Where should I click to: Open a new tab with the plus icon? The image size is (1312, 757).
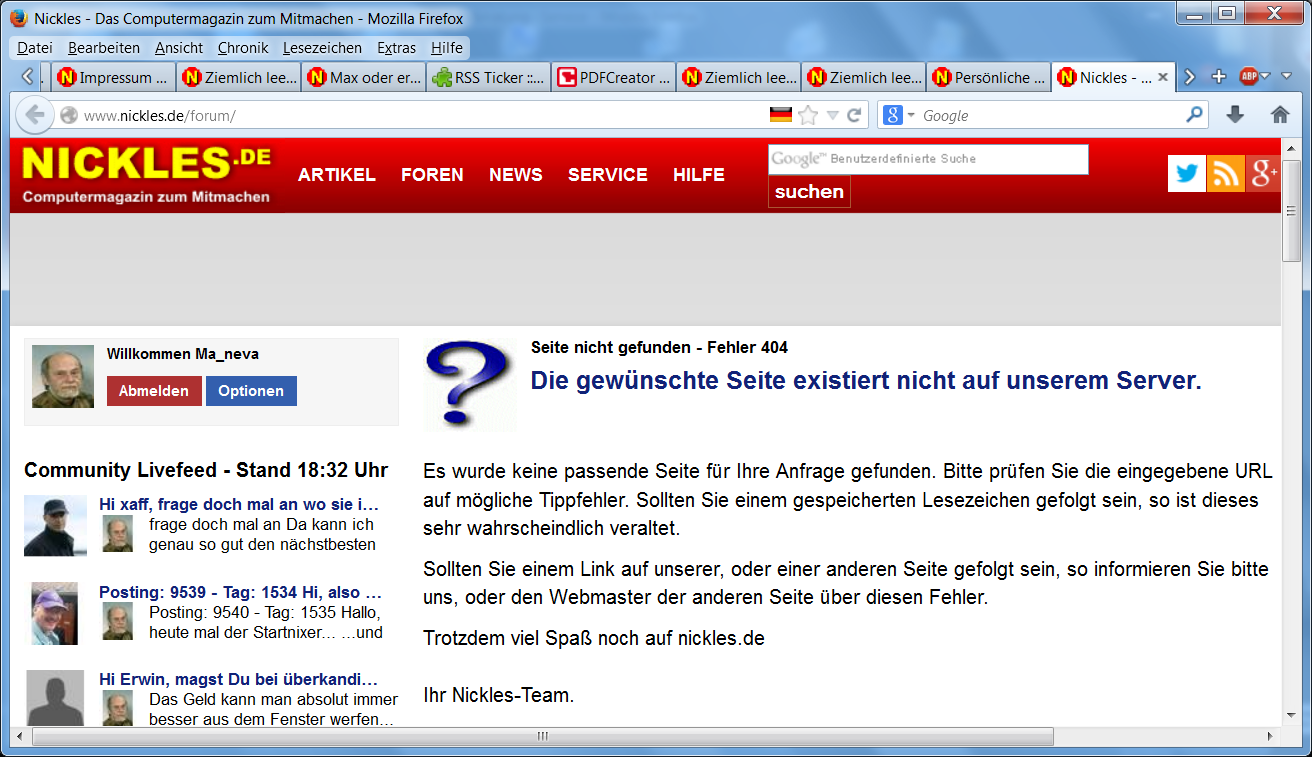pos(1218,77)
